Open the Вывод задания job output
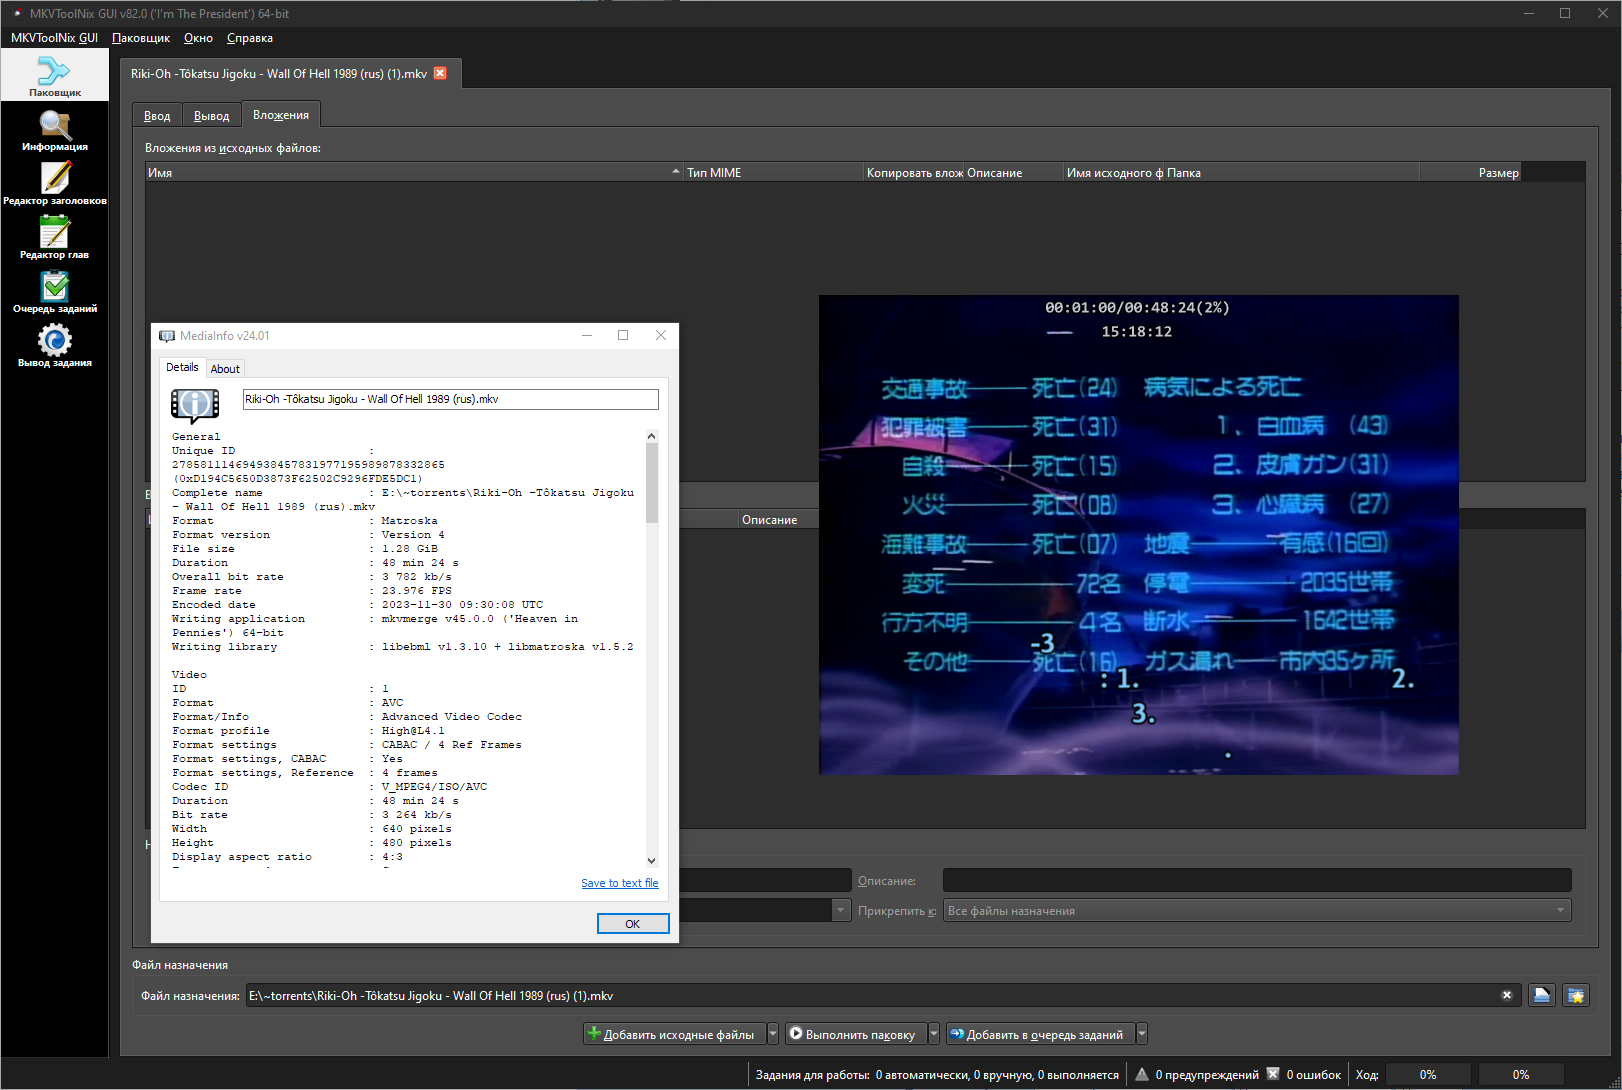Image resolution: width=1622 pixels, height=1090 pixels. (55, 346)
